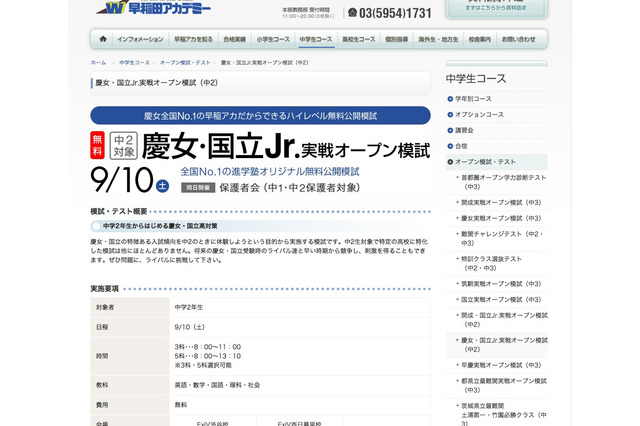Open 開成・国立Jr.実戦オープン模試(中2) link
The height and width of the screenshot is (426, 640).
pos(504,320)
